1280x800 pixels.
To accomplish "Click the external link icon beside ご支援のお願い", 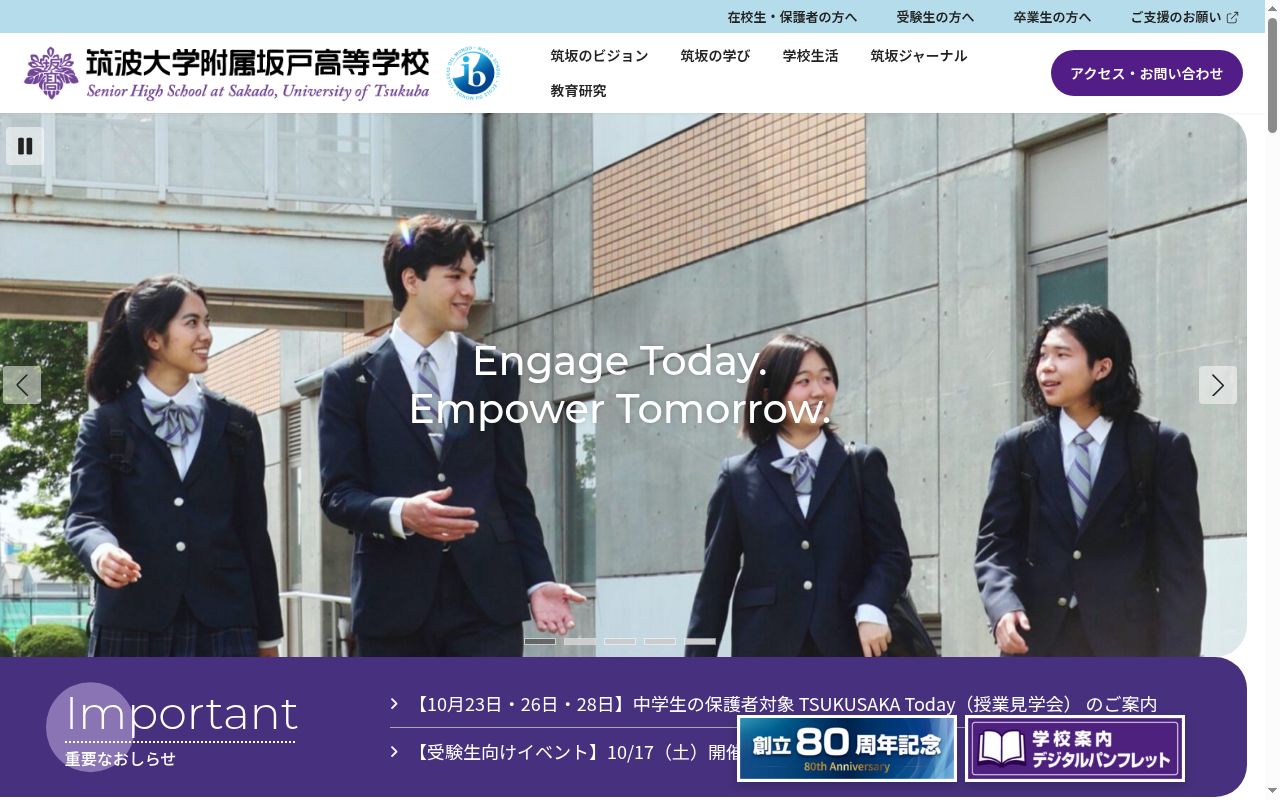I will click(1232, 17).
